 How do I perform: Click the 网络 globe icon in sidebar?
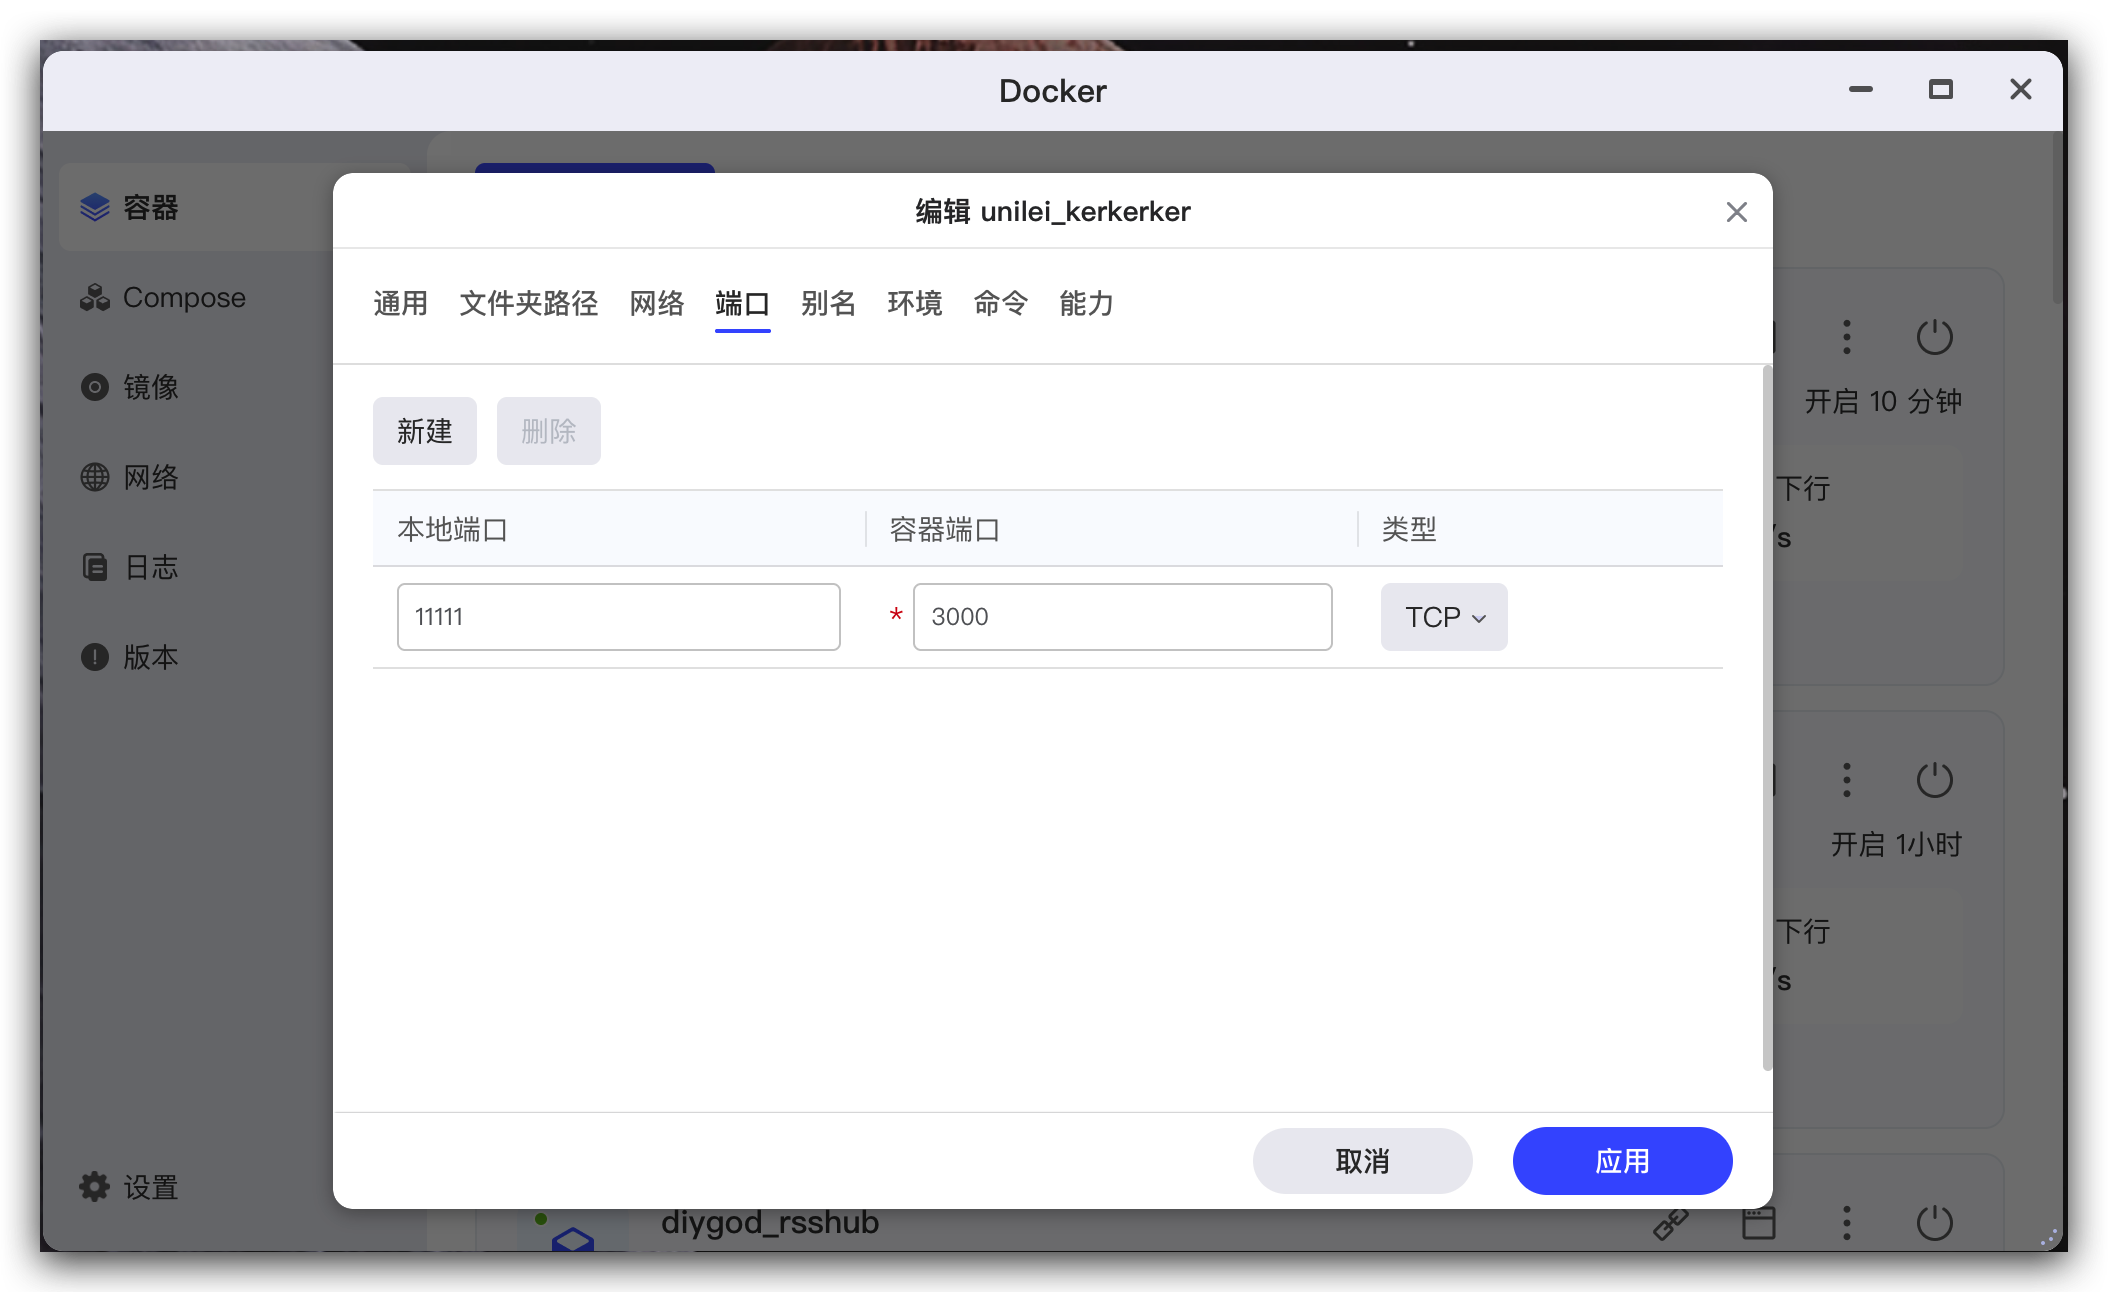(95, 477)
